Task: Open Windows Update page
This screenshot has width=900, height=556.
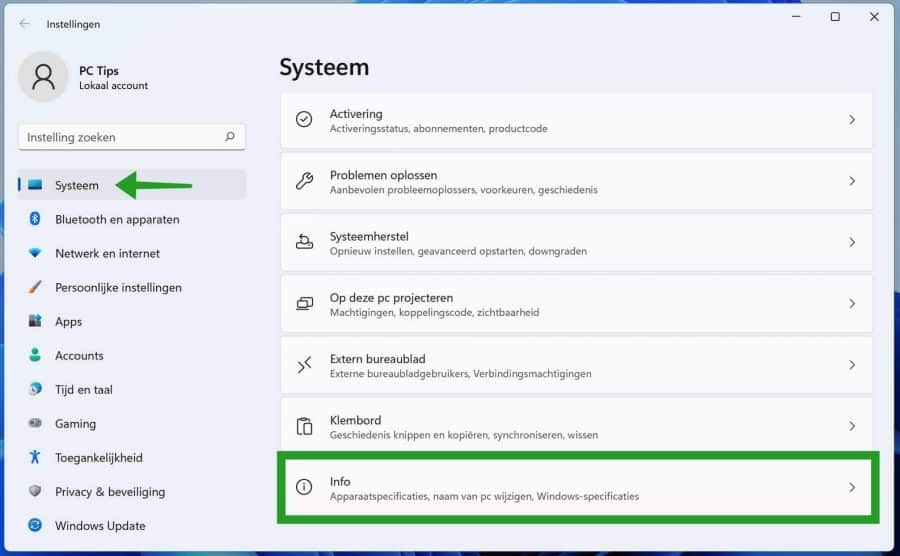Action: point(131,526)
